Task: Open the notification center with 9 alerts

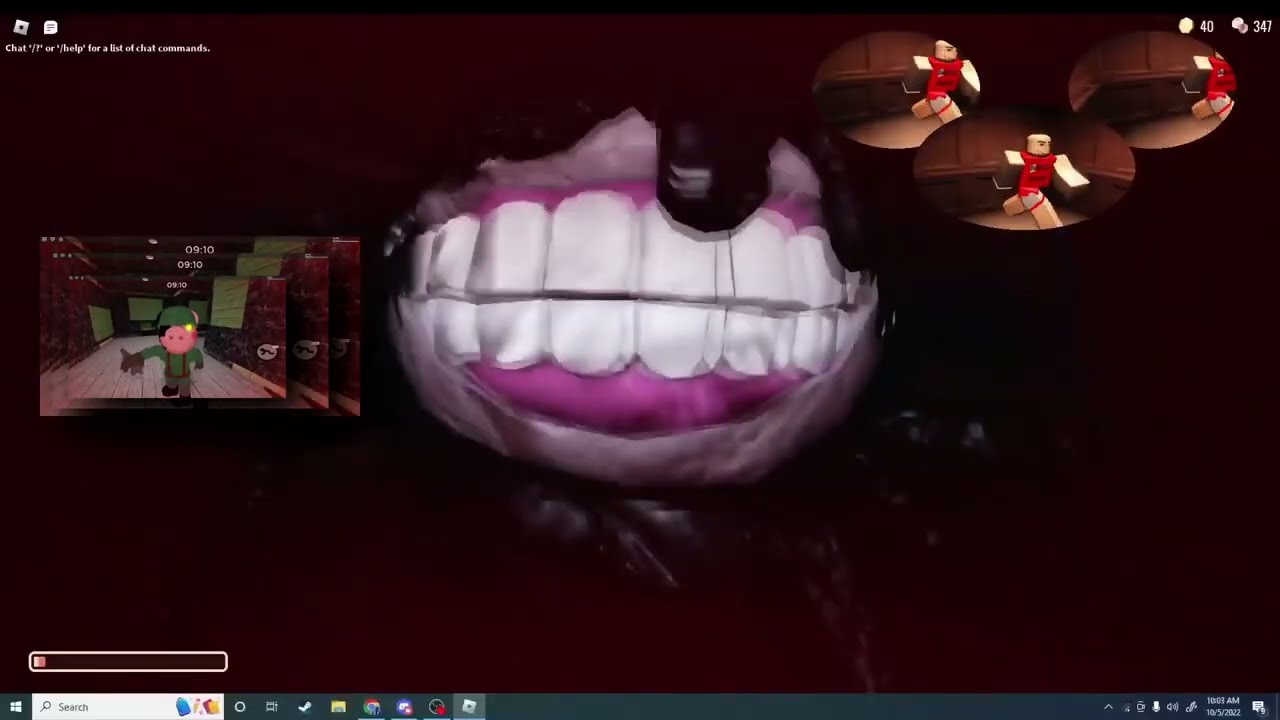Action: (1259, 707)
